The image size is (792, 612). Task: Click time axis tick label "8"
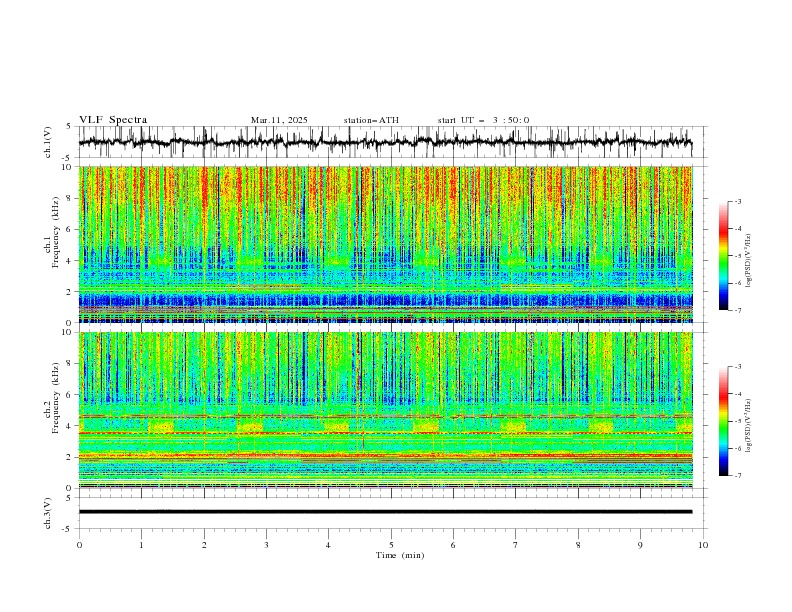(x=578, y=545)
